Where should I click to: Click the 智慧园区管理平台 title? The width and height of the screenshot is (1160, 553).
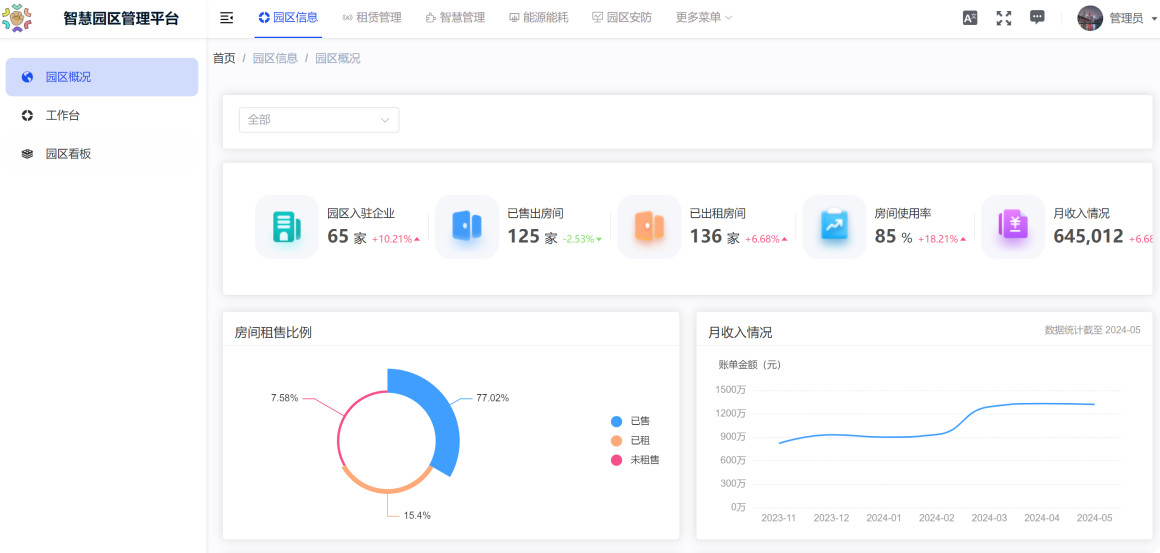tap(121, 18)
